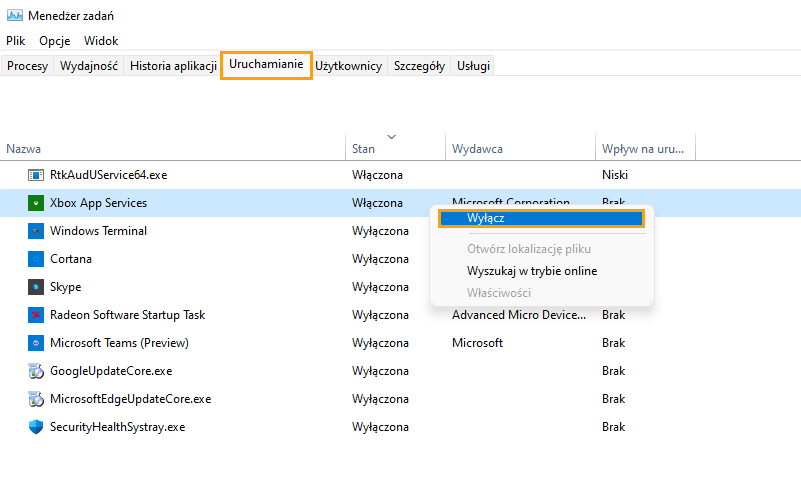Open the Opcje menu
801x501 pixels.
55,41
